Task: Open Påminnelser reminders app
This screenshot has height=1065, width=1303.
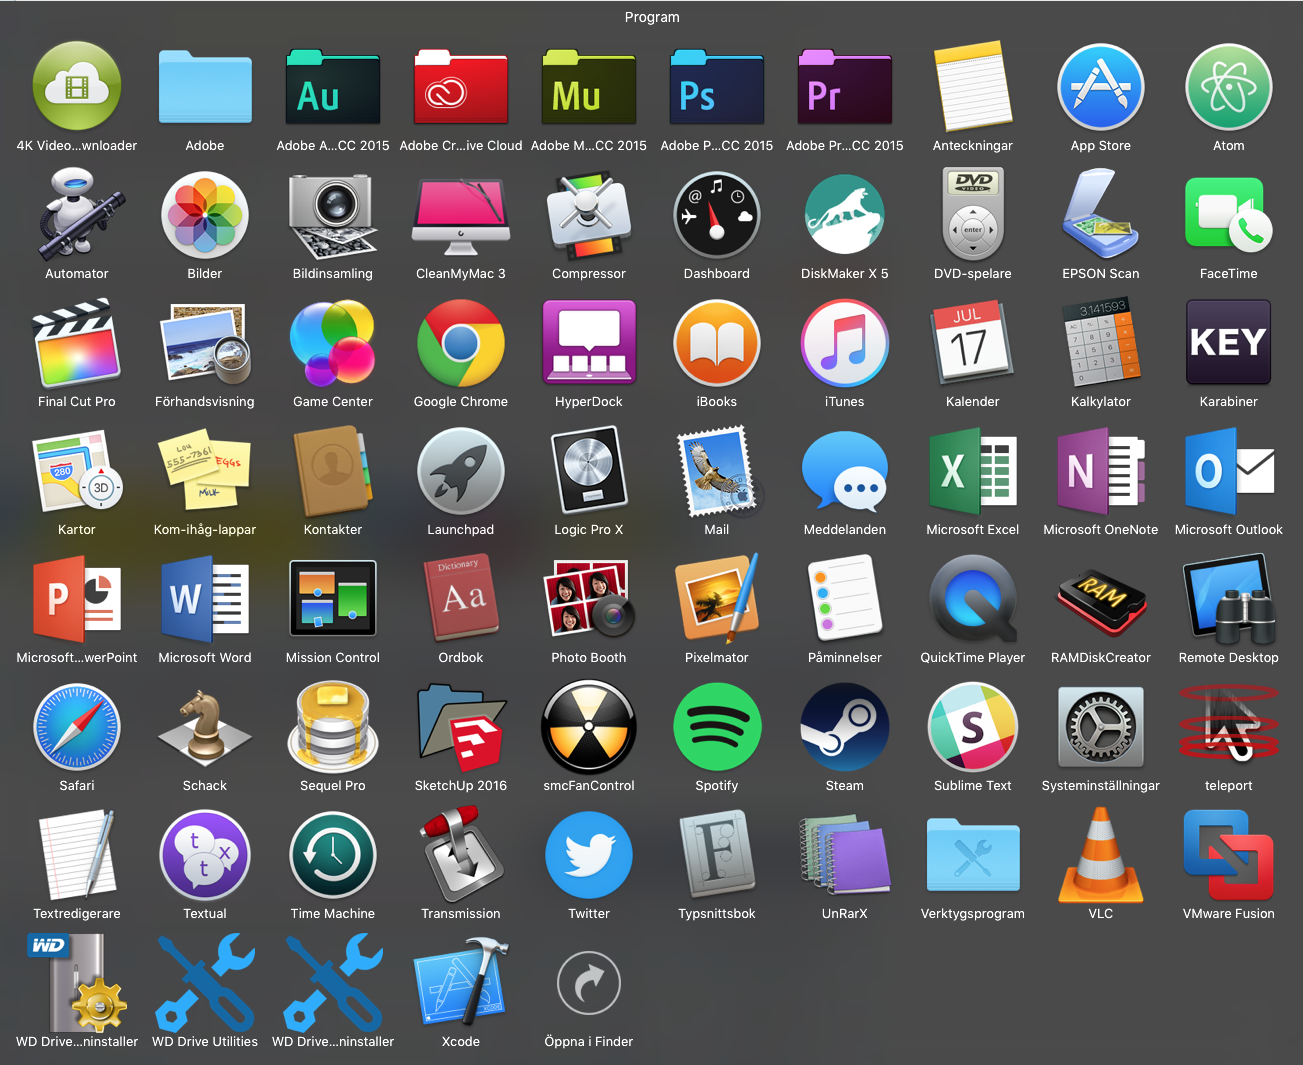Action: click(x=845, y=598)
